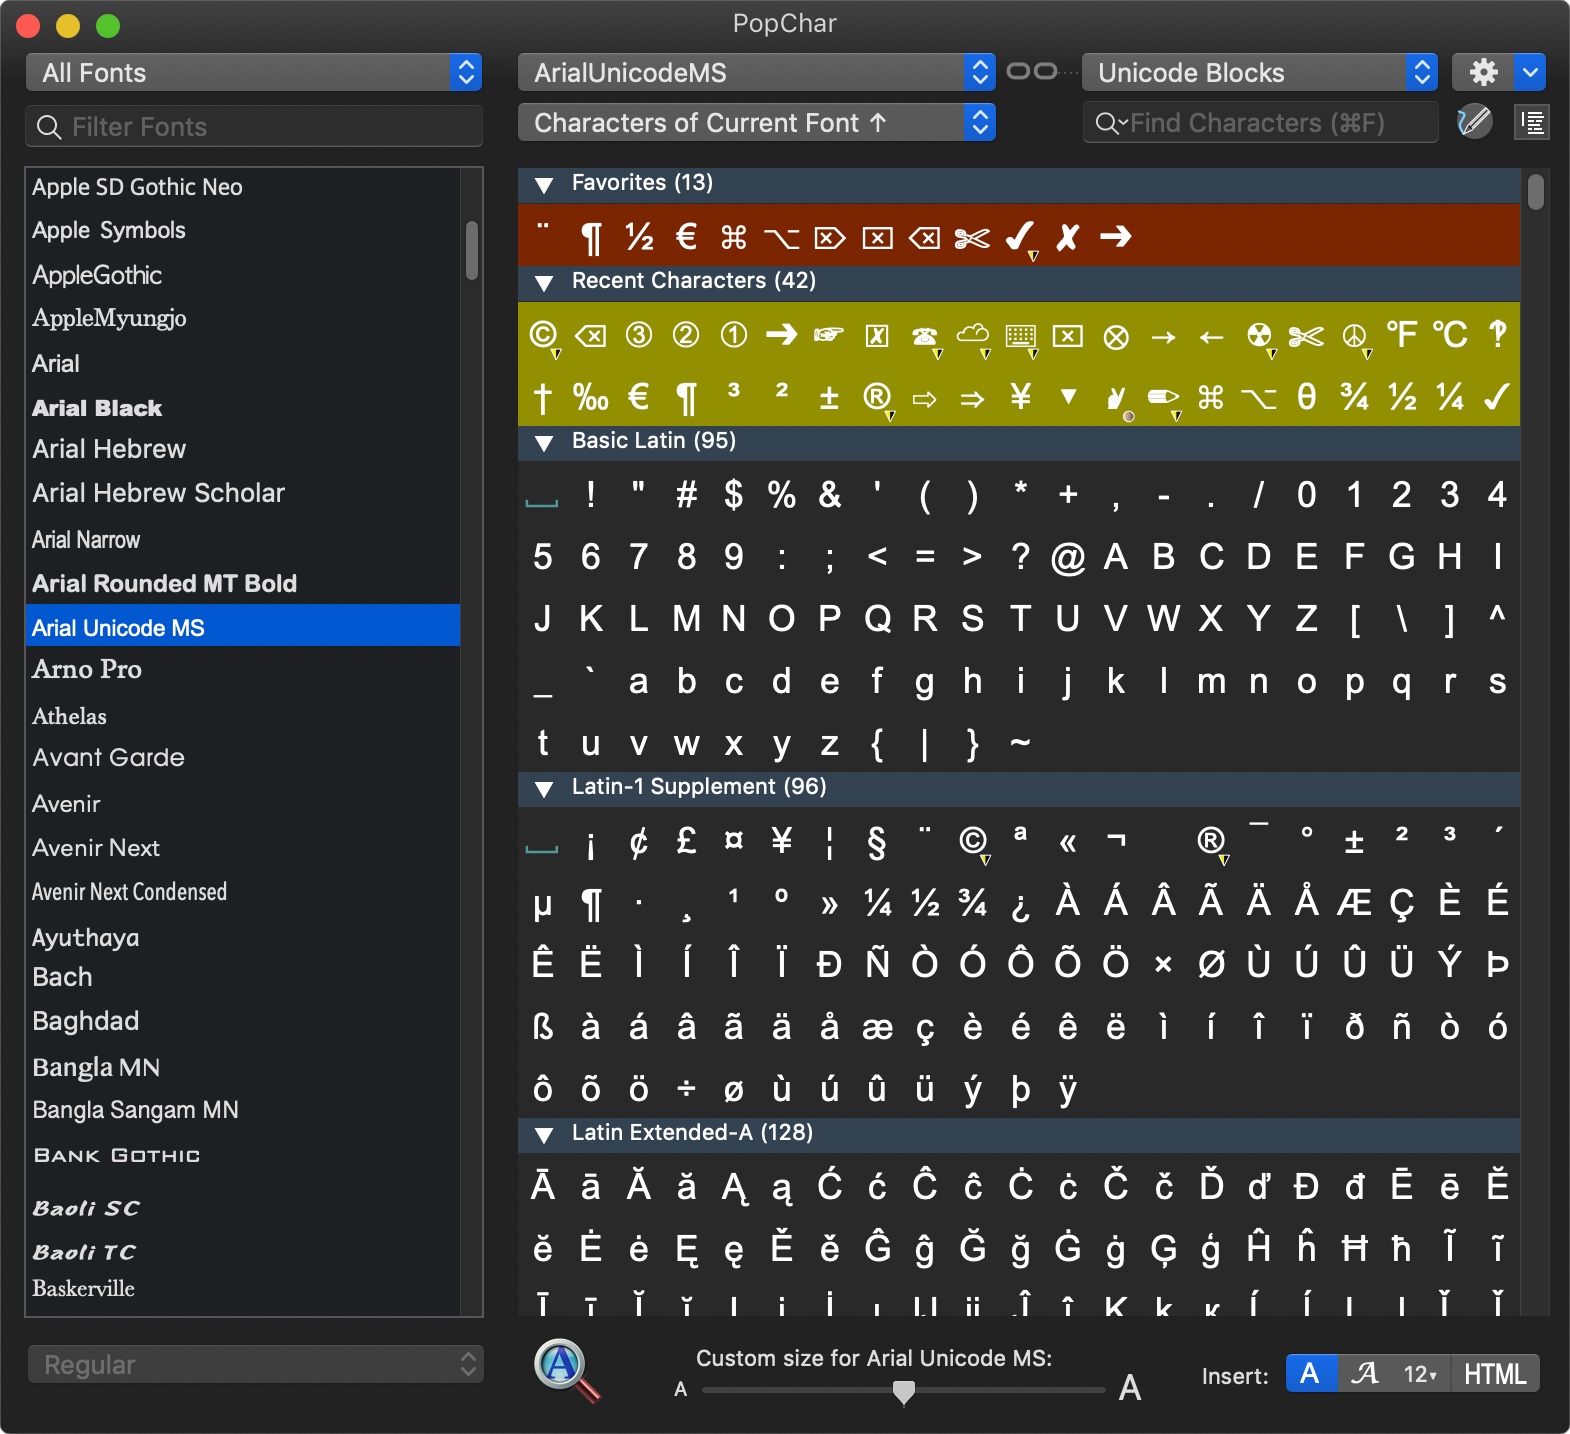Select the scissors symbol in Favorites
The height and width of the screenshot is (1434, 1570).
pos(971,238)
